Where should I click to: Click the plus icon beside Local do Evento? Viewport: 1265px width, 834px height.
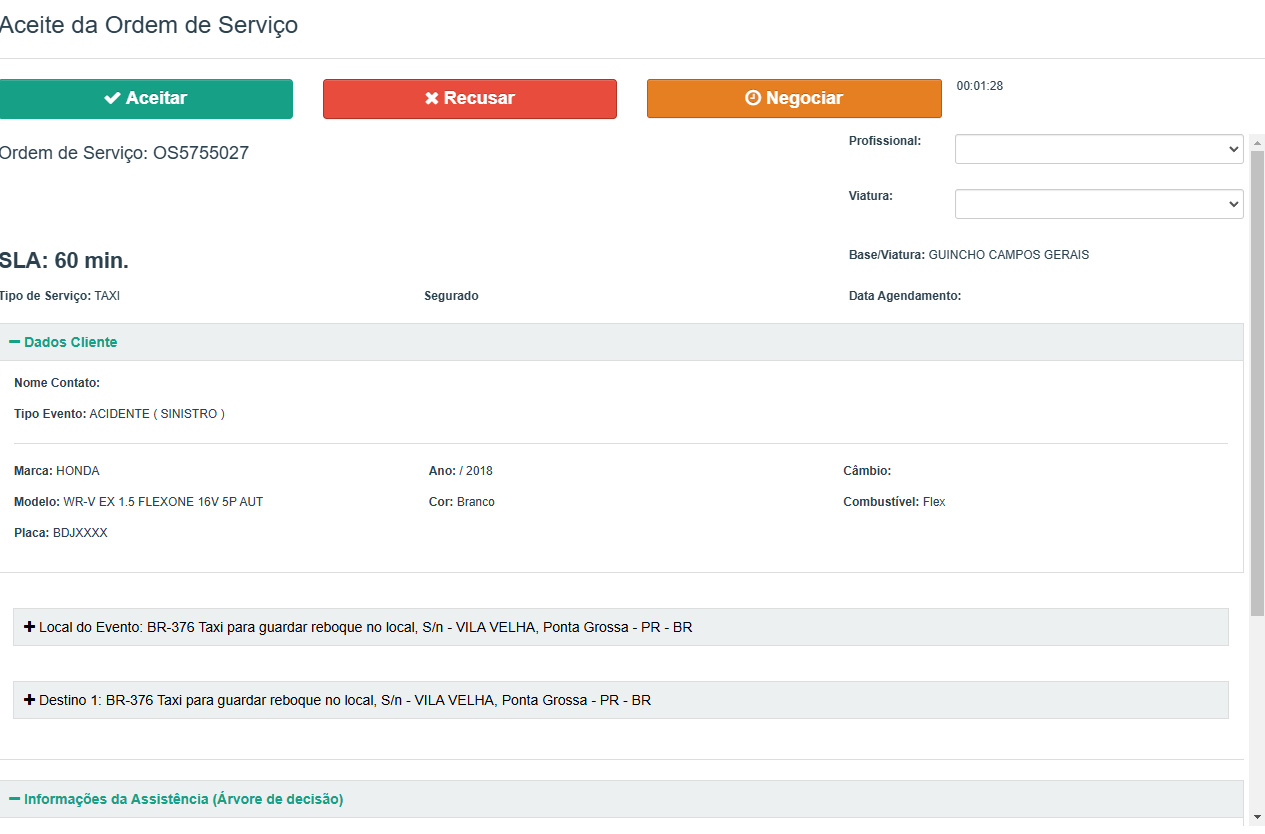29,627
